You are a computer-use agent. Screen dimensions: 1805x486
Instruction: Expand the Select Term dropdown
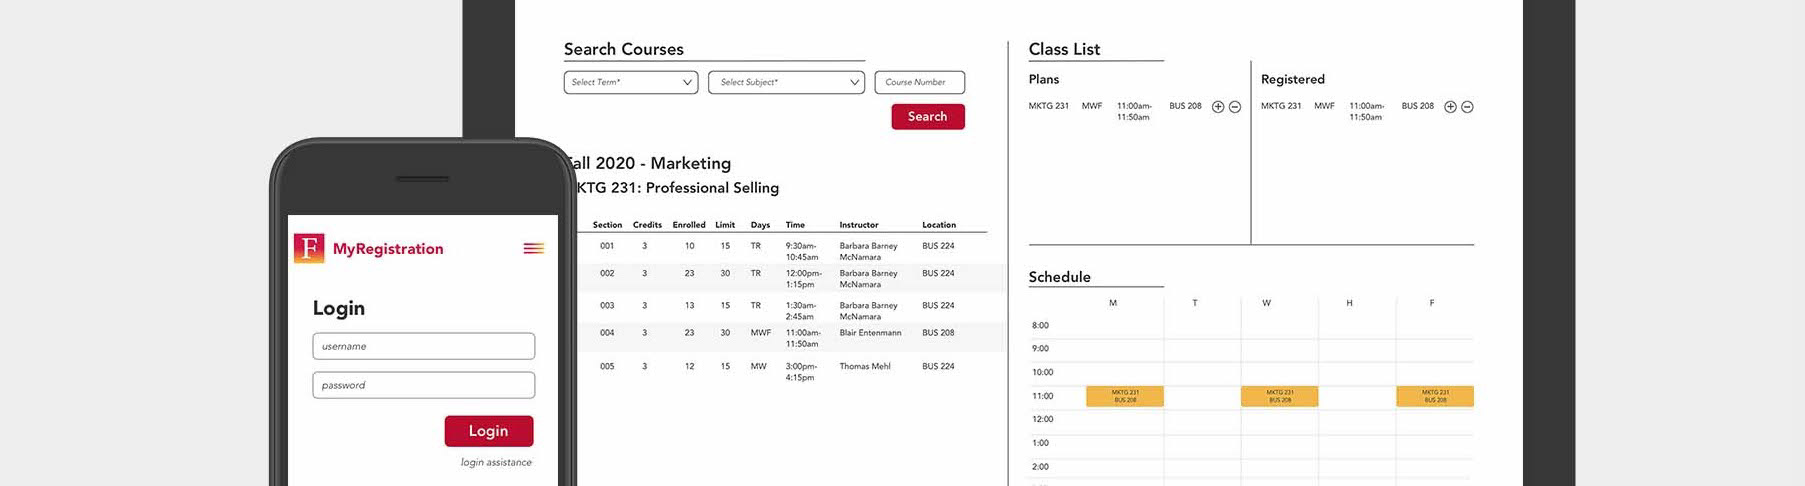click(631, 82)
